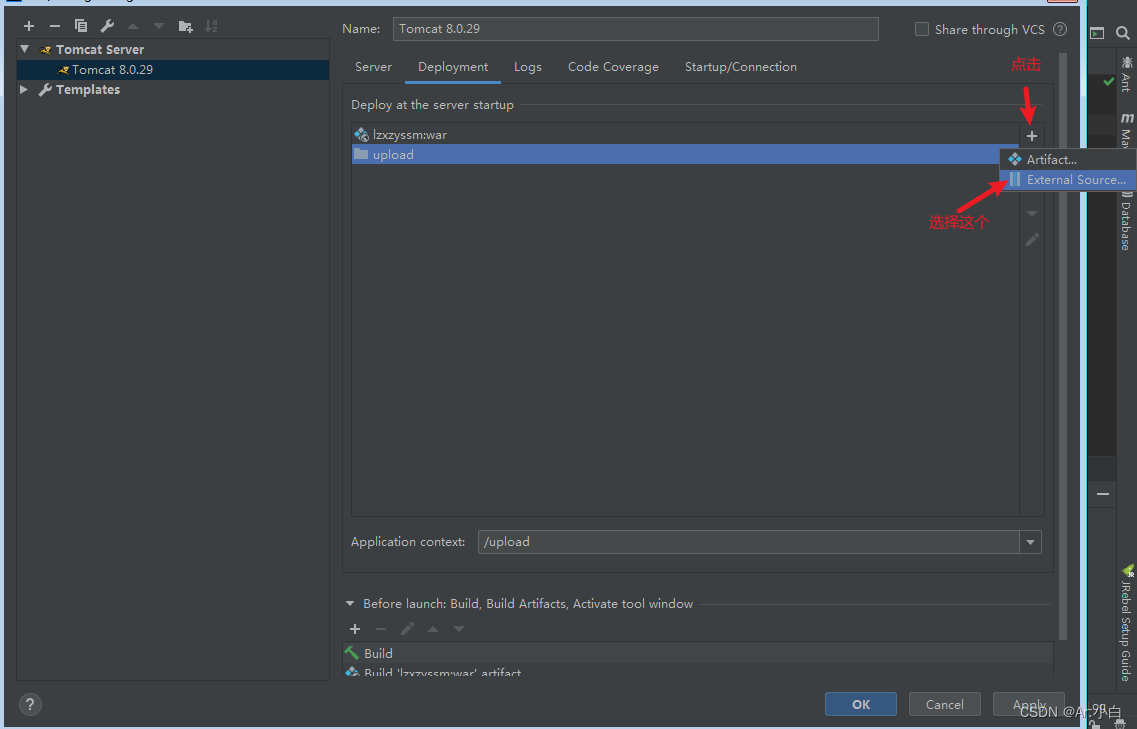Enable Share through VCS checkbox
The image size is (1137, 729).
point(922,29)
